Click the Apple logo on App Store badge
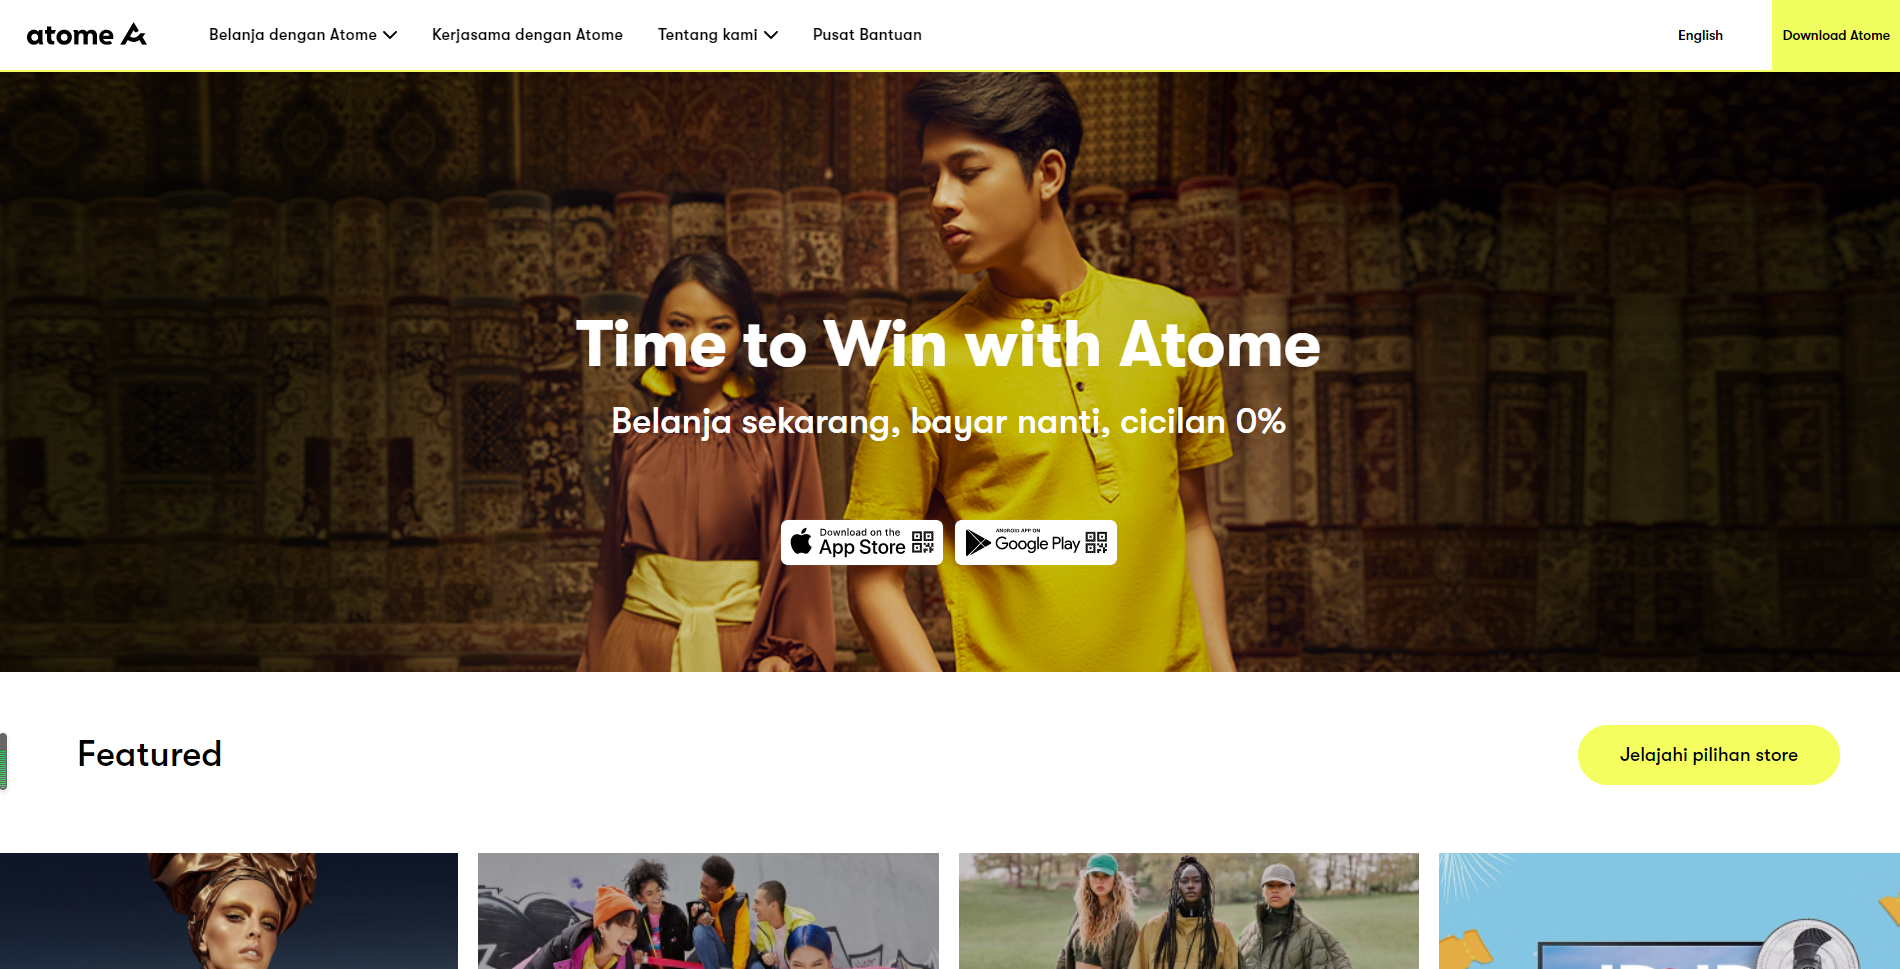The image size is (1900, 969). coord(801,542)
